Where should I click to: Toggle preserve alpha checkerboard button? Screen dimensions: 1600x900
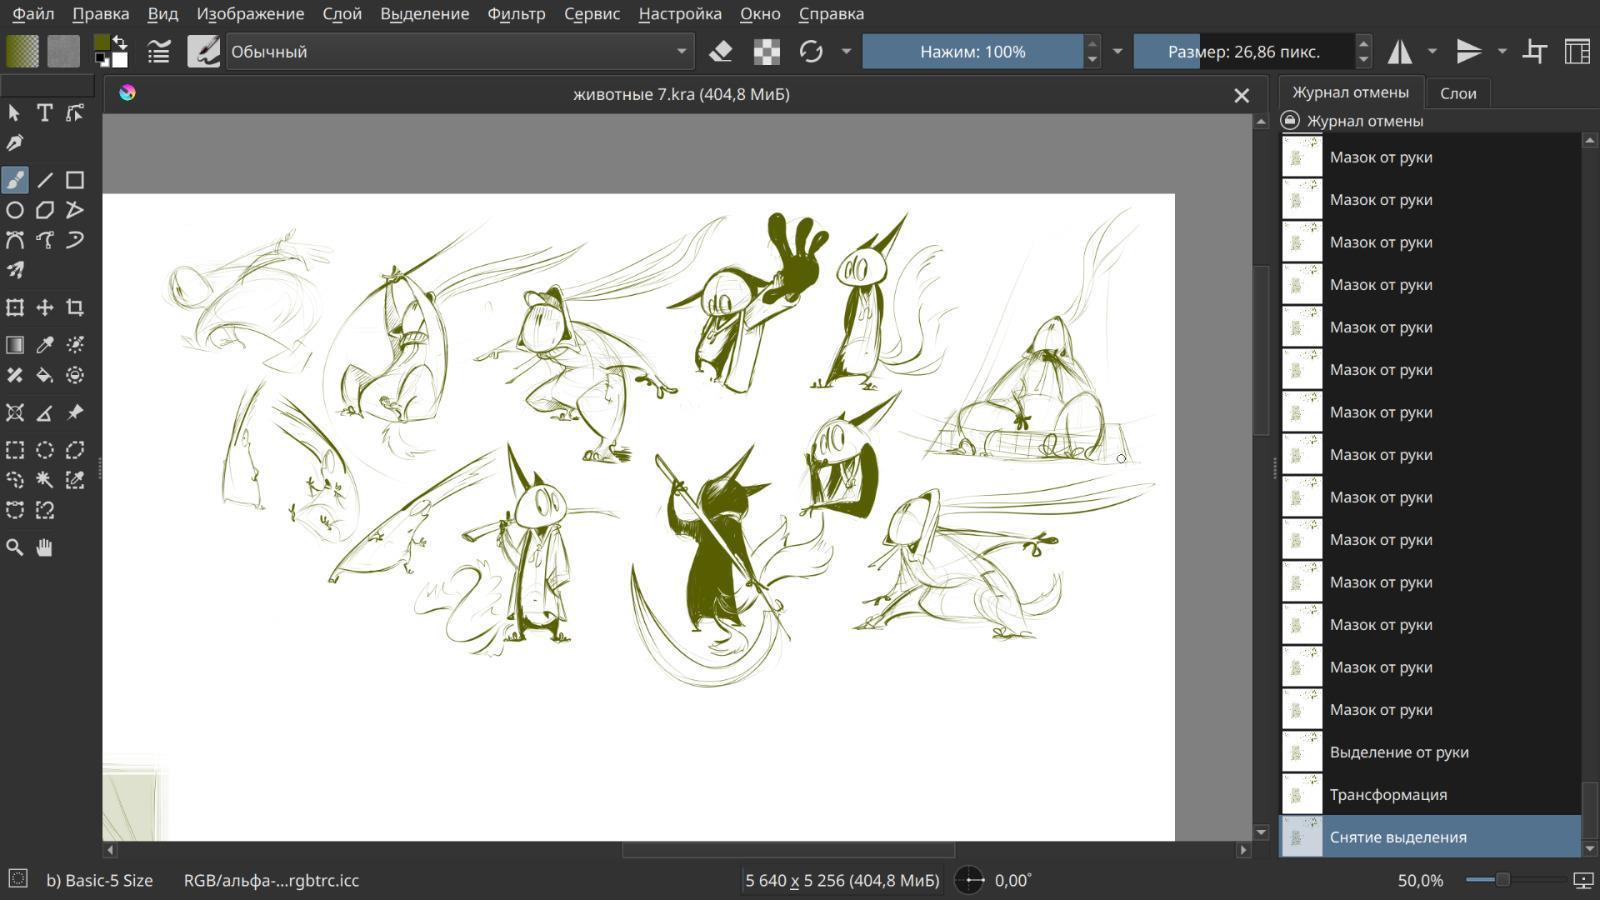point(766,52)
